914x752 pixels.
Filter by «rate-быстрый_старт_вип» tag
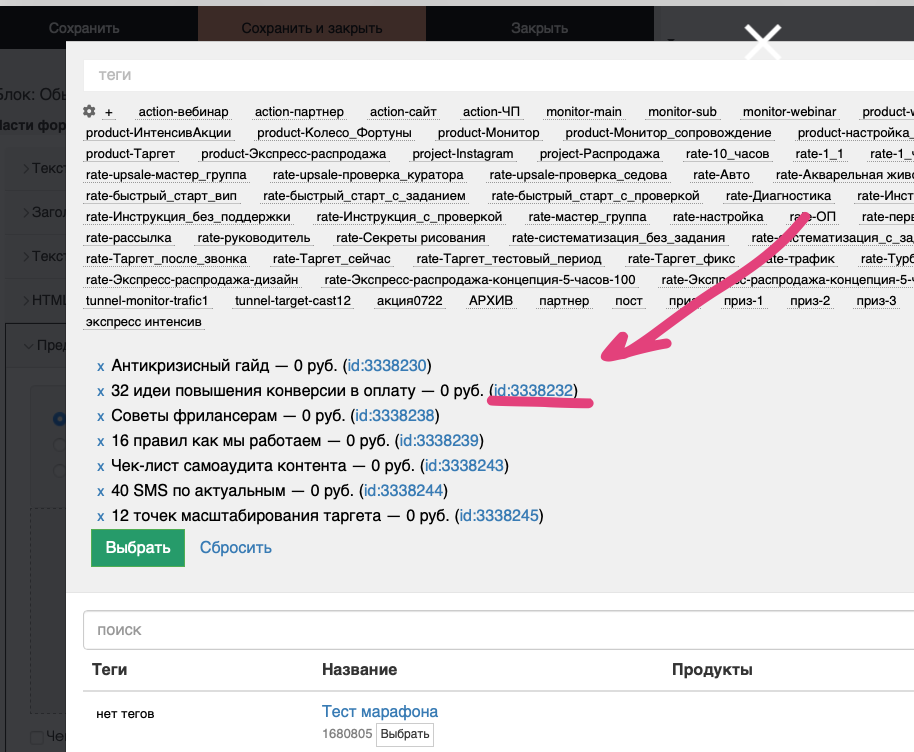coord(161,196)
